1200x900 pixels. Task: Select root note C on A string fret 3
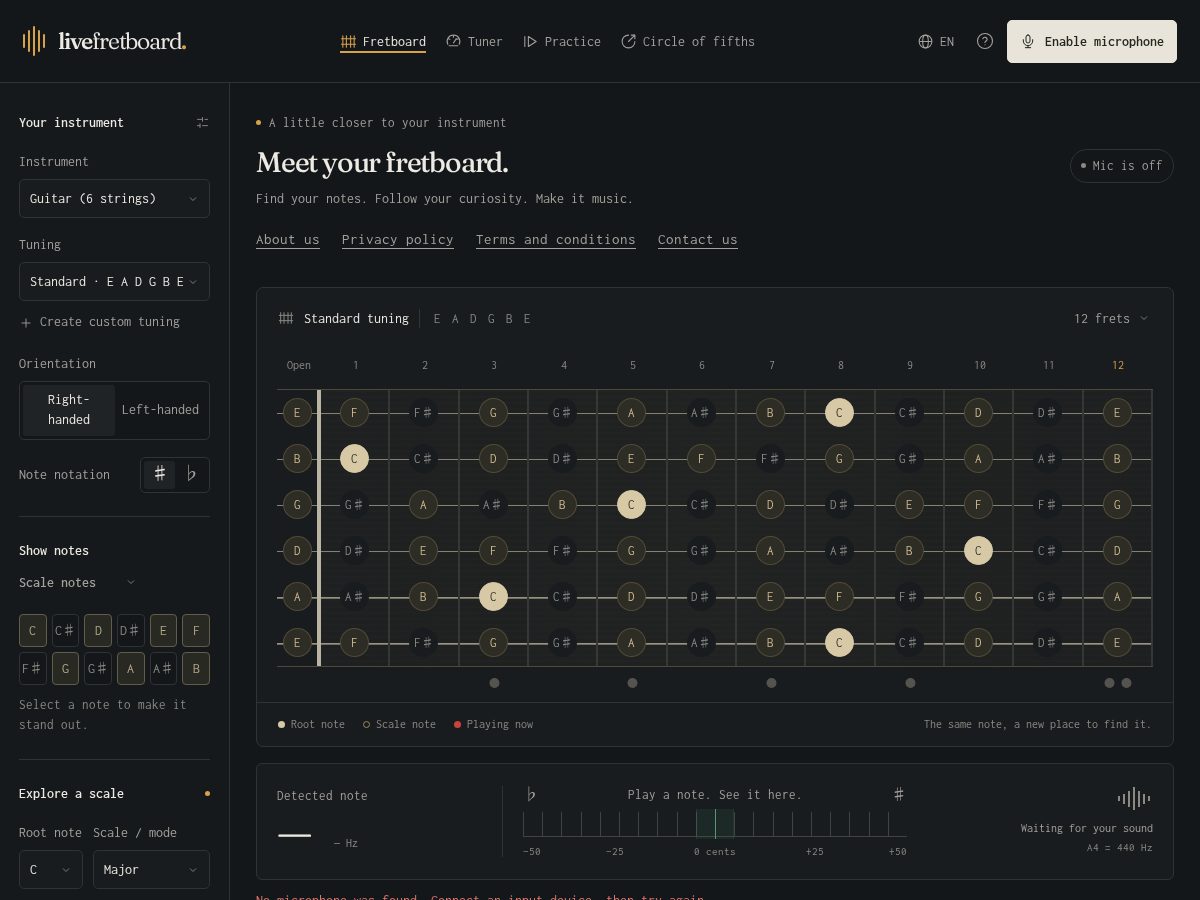tap(493, 596)
